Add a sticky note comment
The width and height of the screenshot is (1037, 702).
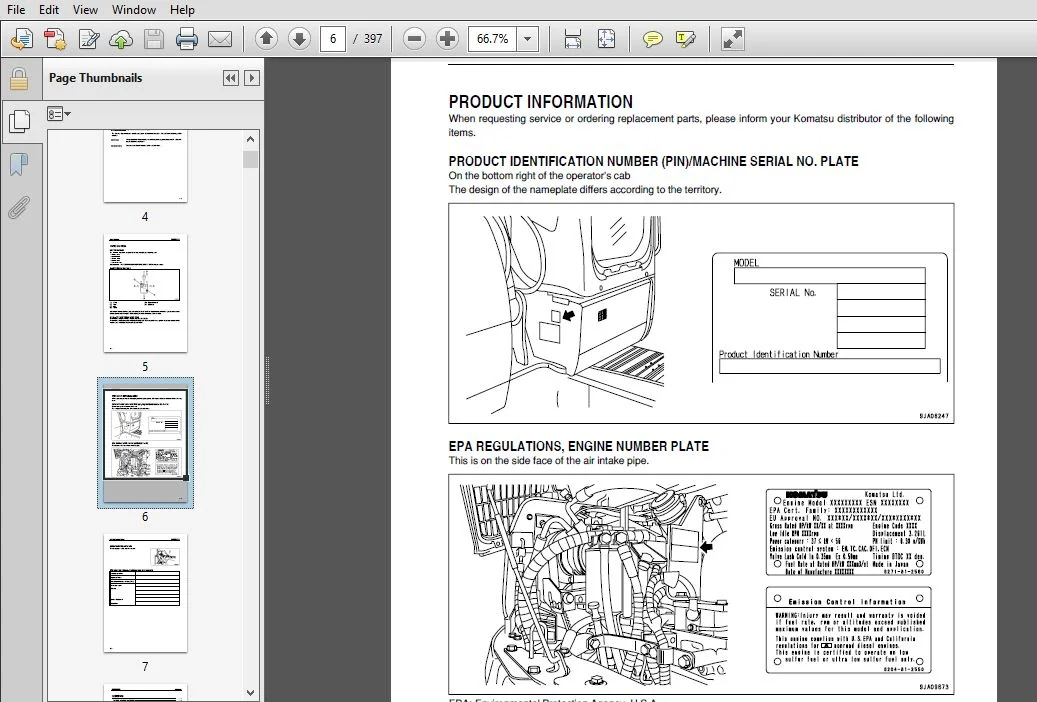(x=652, y=39)
